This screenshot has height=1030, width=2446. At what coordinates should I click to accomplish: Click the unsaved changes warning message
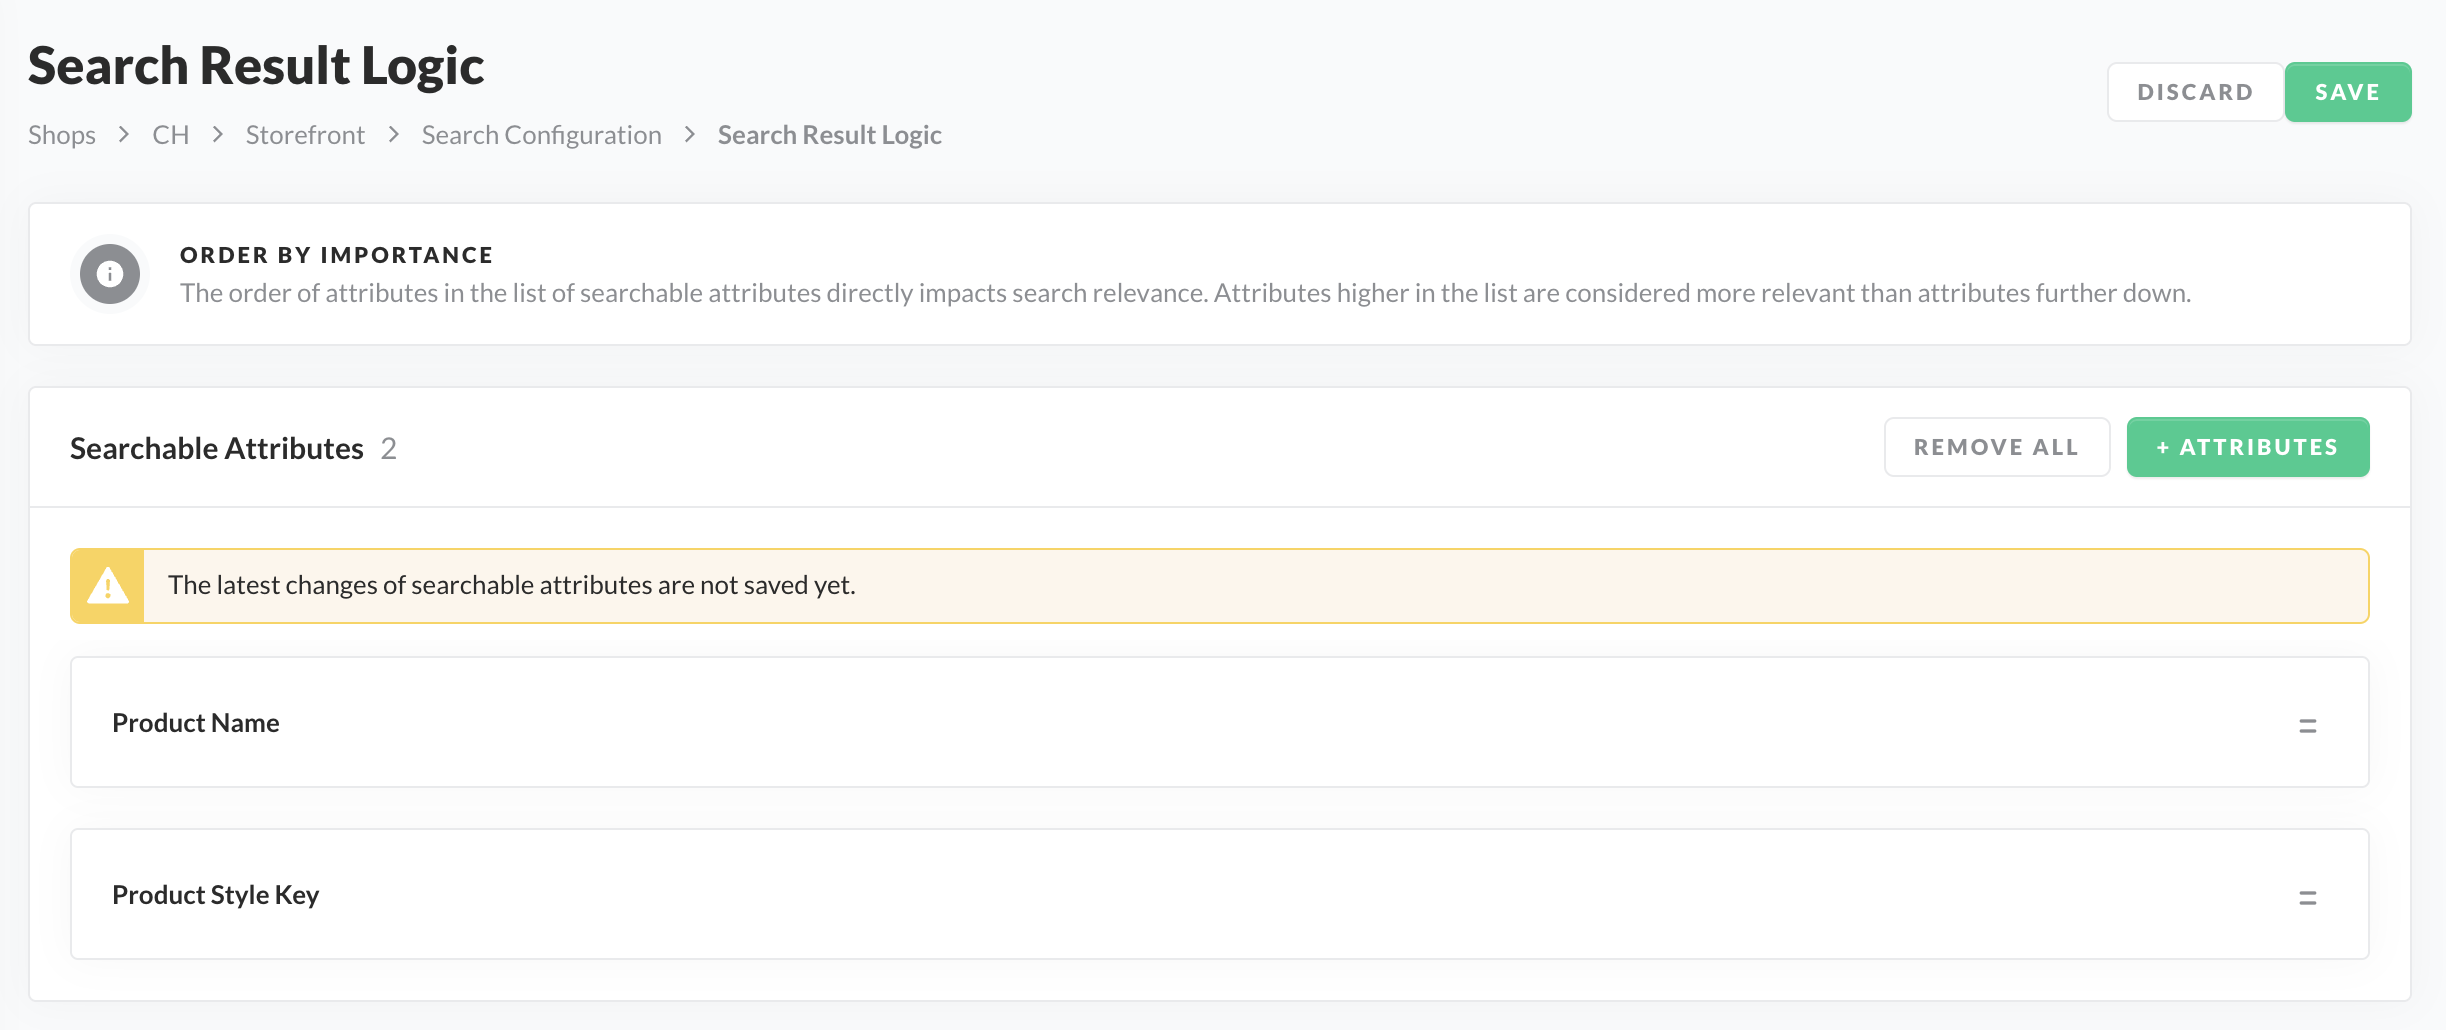click(x=511, y=585)
